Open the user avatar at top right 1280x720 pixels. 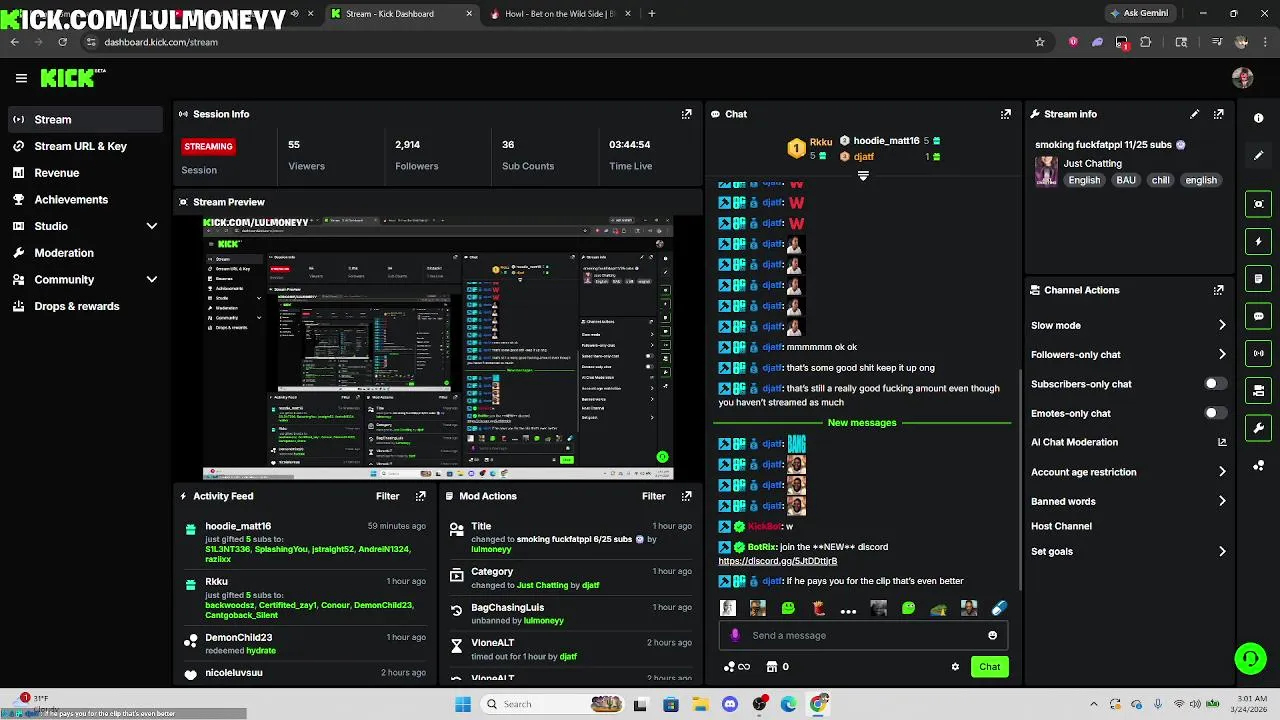(x=1242, y=78)
